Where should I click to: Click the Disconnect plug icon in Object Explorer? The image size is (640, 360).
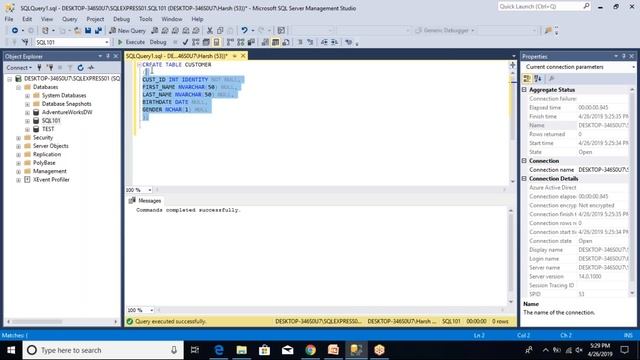click(x=50, y=68)
